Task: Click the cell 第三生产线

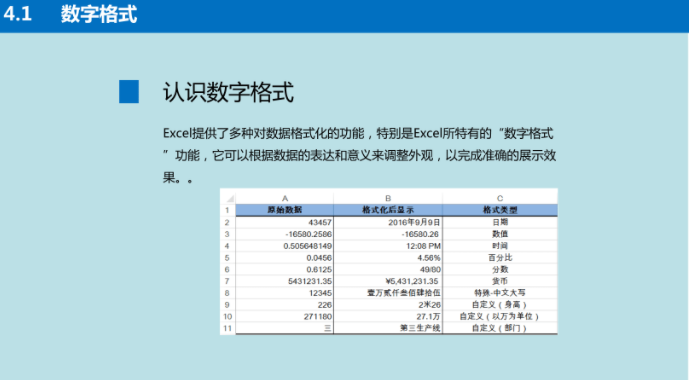Action: [x=388, y=328]
